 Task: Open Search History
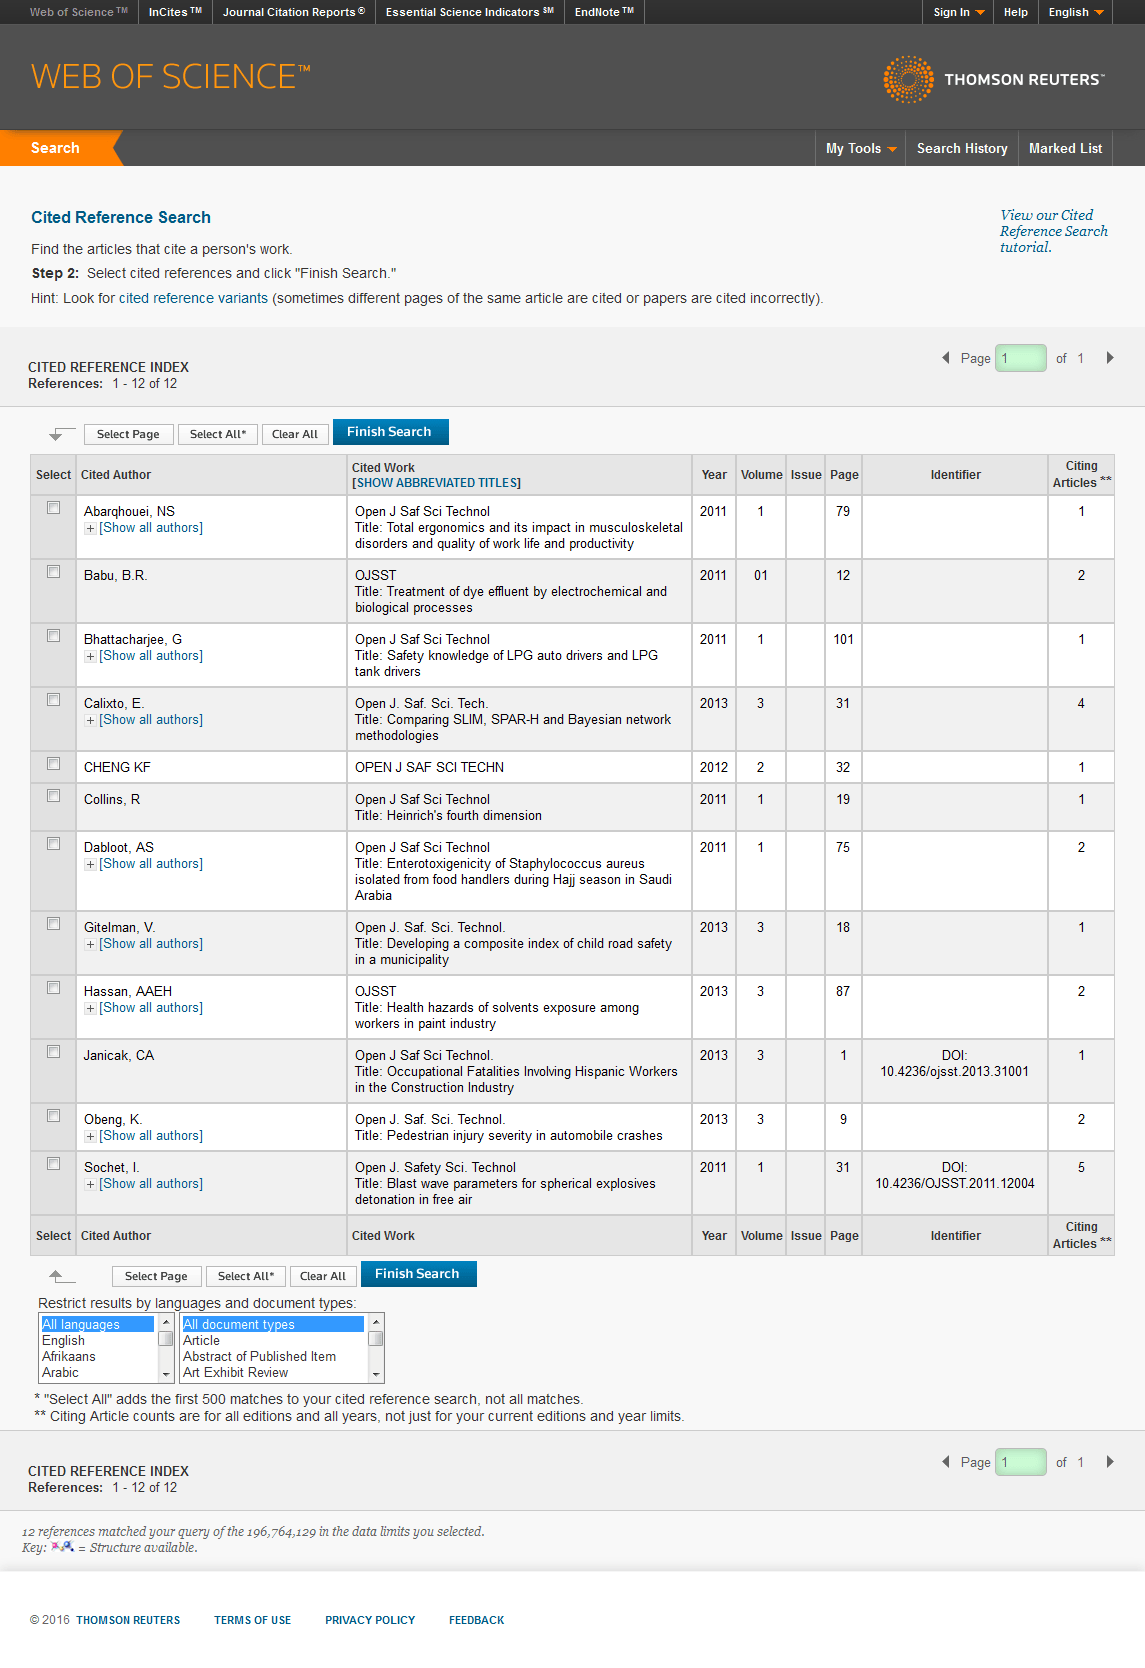tap(962, 148)
